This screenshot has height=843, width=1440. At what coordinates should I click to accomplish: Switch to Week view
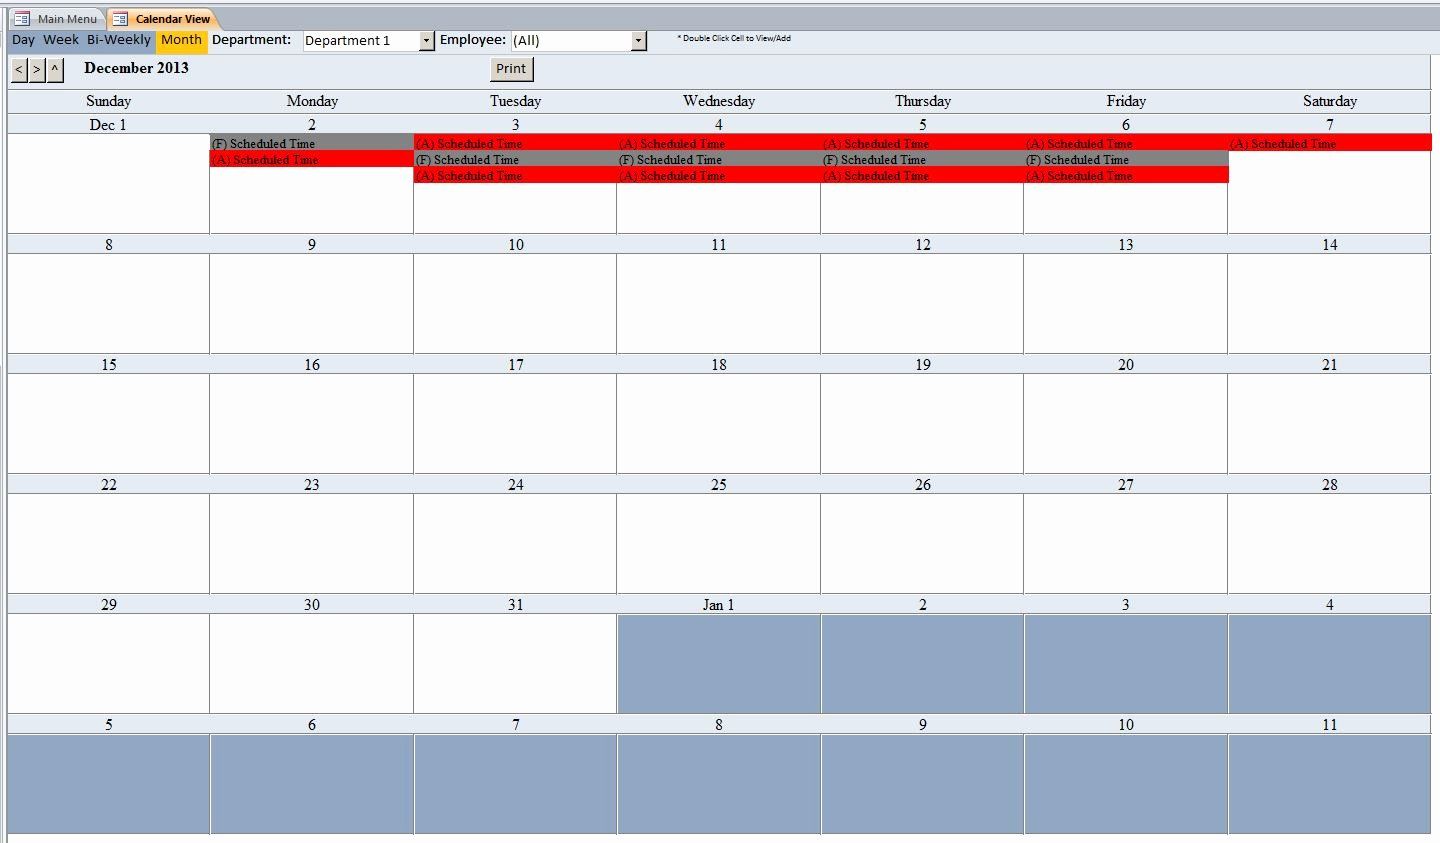coord(60,40)
